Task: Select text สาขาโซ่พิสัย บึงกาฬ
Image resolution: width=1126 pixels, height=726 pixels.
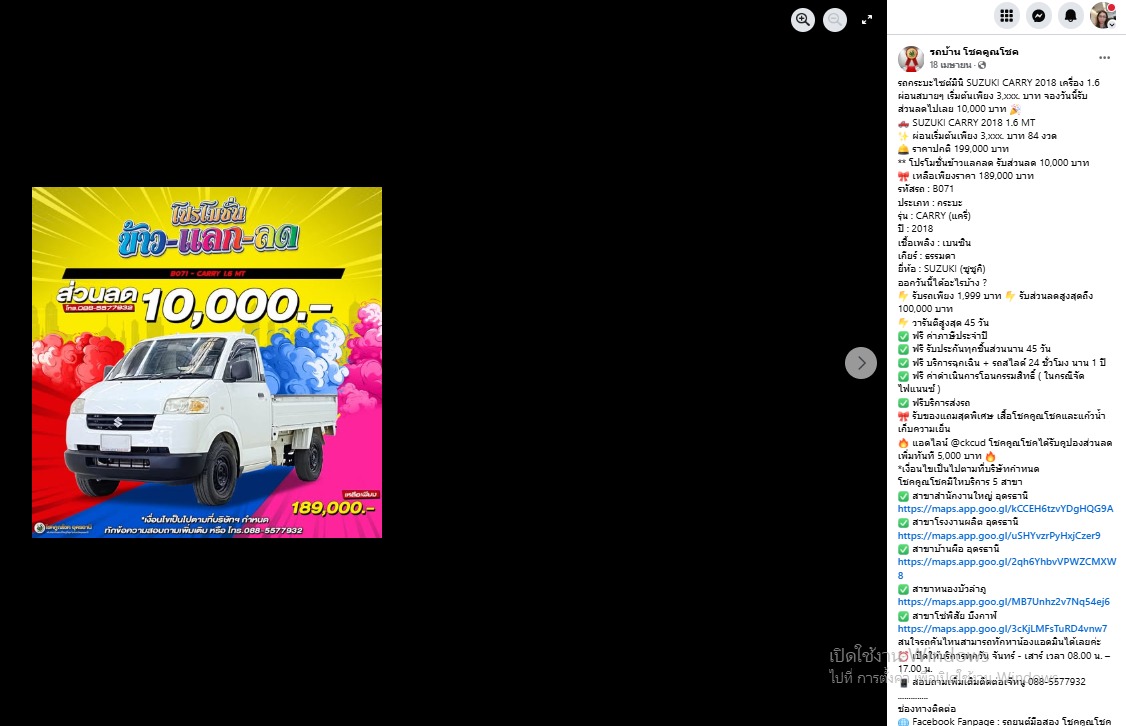Action: (x=954, y=615)
